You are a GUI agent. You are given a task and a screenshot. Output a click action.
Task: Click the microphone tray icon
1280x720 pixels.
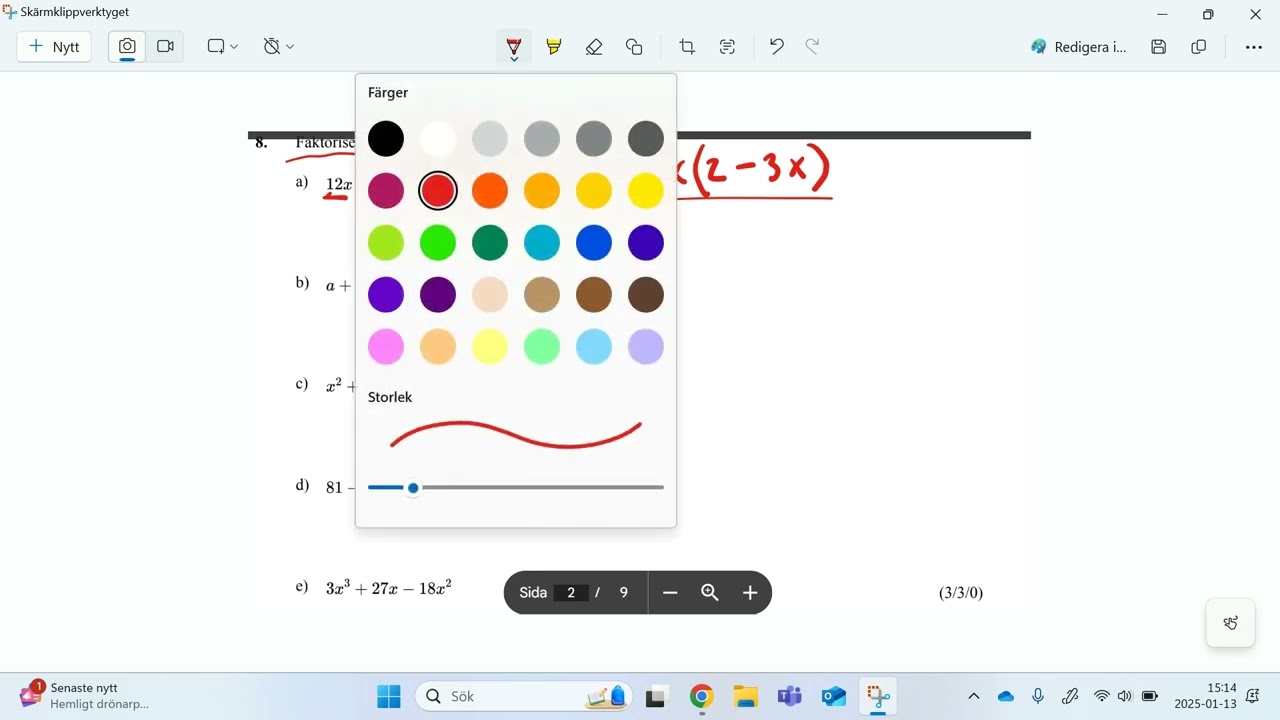pyautogui.click(x=1038, y=697)
